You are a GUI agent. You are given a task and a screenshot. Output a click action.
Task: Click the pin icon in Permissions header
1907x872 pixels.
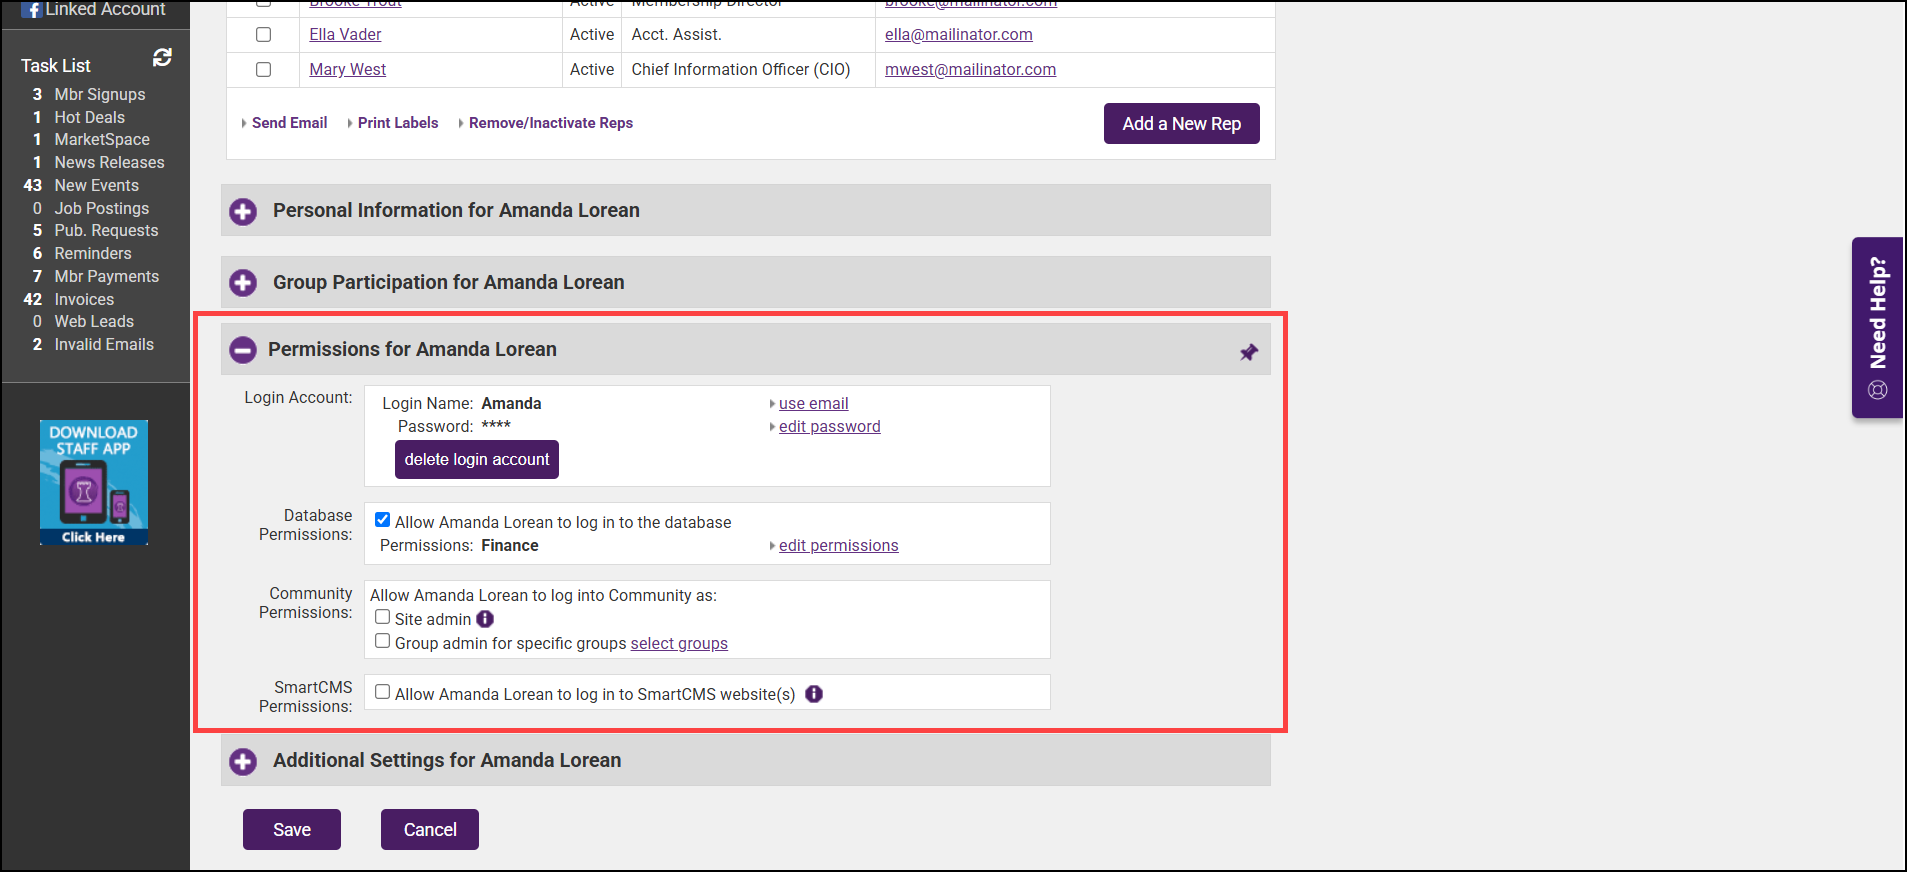point(1249,352)
